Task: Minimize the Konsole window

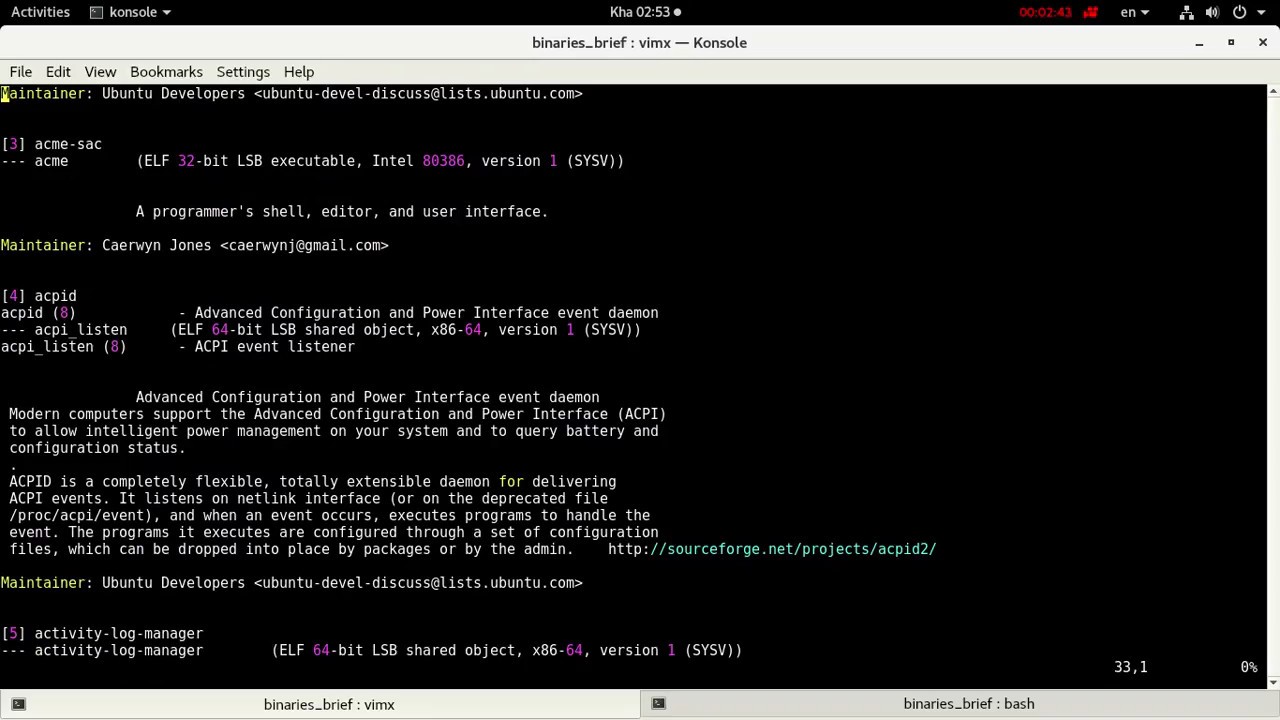Action: tap(1199, 42)
